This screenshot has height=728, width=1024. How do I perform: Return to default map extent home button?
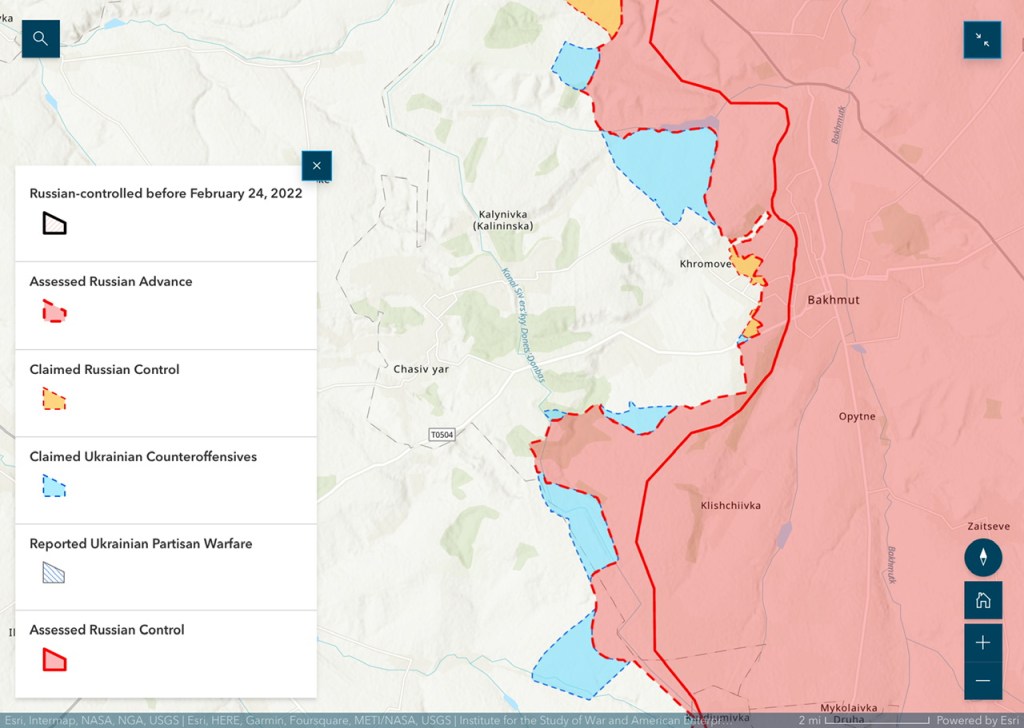tap(983, 600)
